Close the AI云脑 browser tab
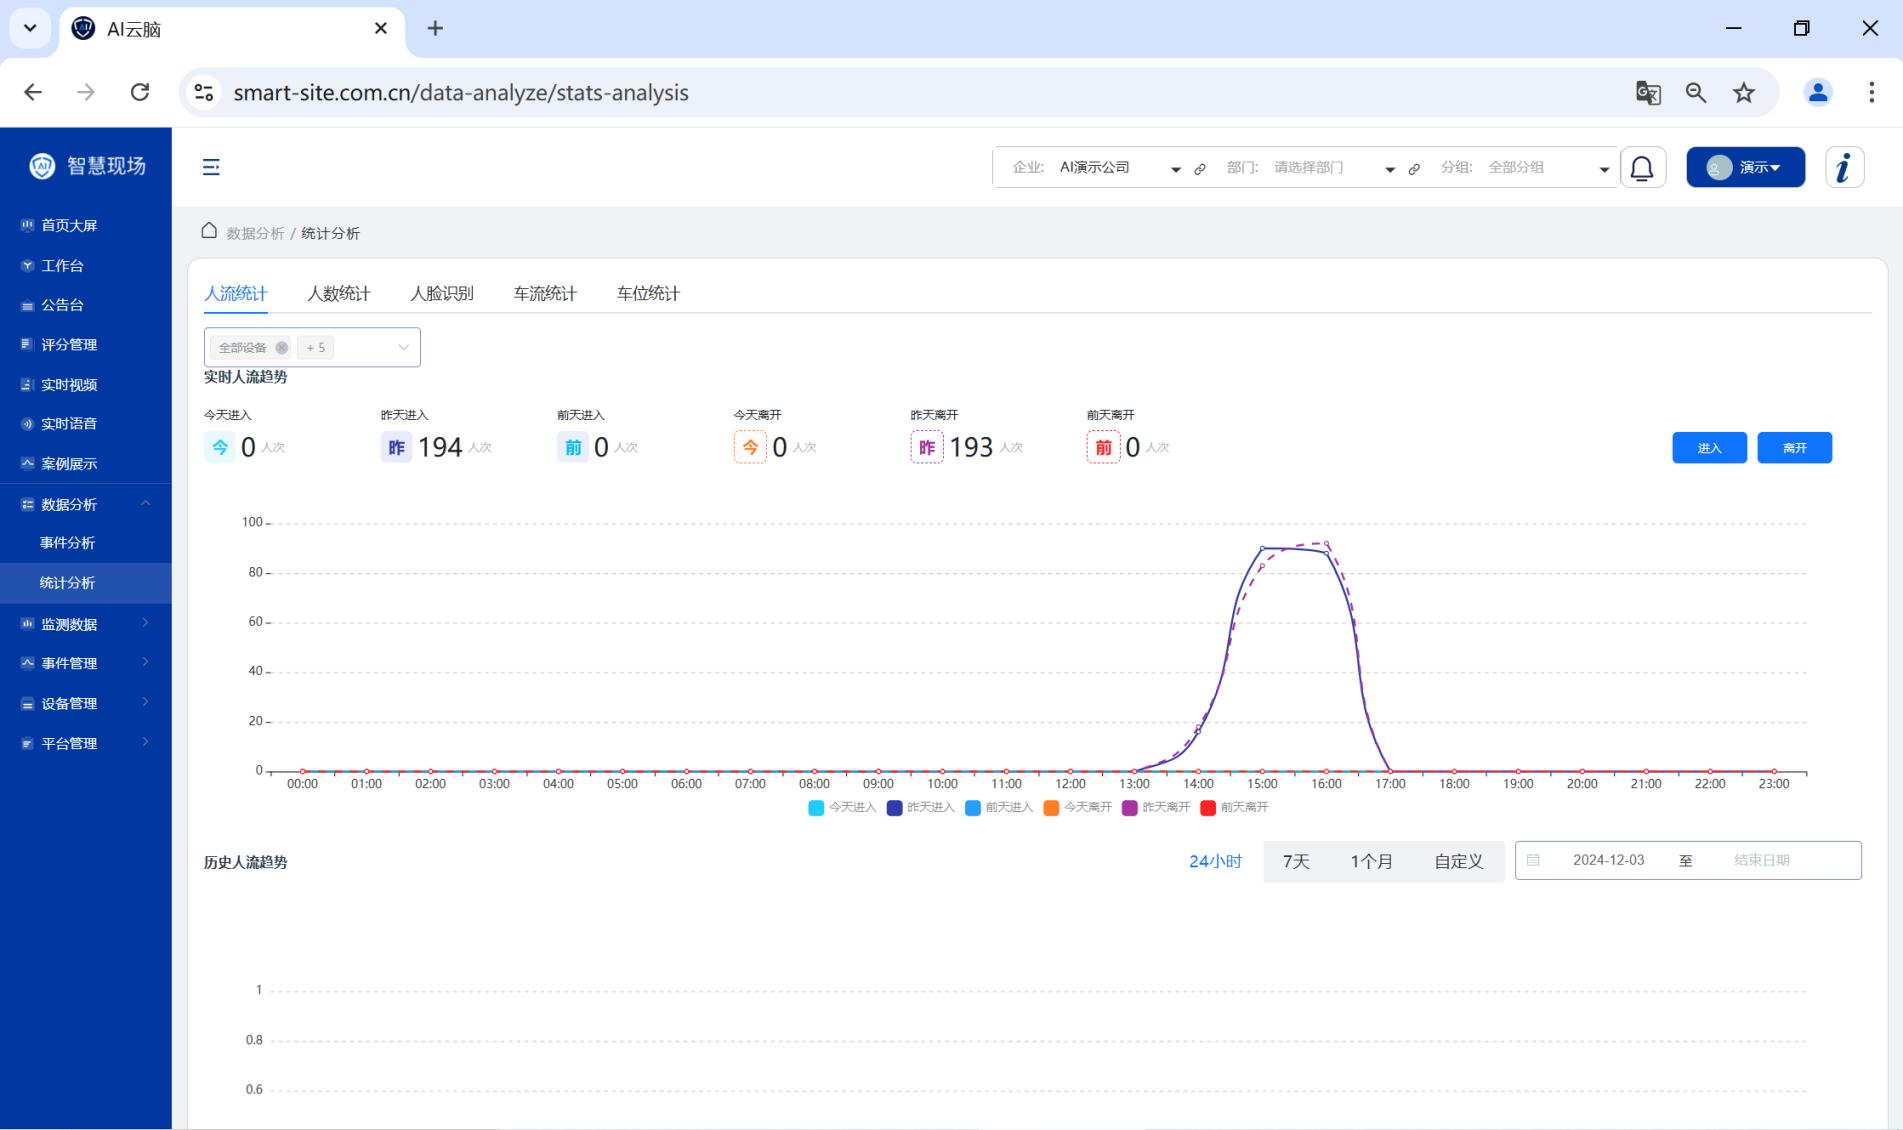Screen dimensions: 1903x1130 [x=381, y=29]
